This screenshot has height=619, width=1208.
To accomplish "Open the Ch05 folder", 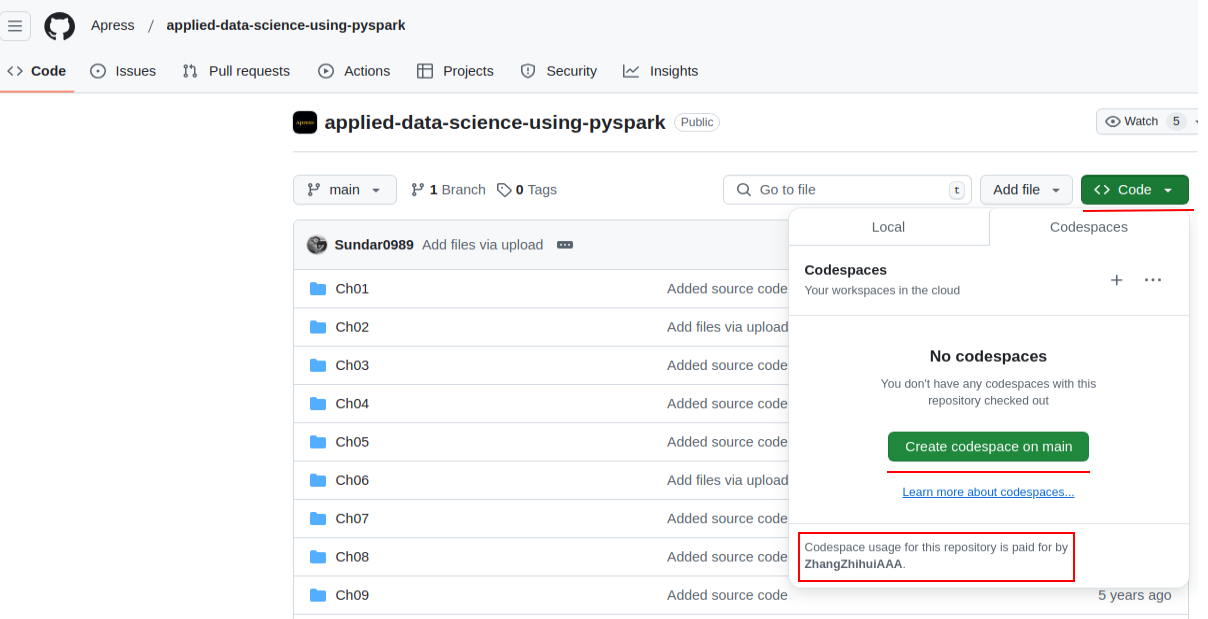I will (352, 442).
